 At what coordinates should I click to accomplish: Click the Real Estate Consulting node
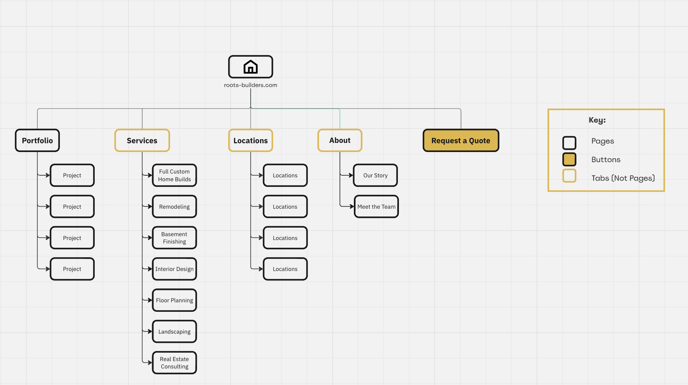(x=174, y=363)
